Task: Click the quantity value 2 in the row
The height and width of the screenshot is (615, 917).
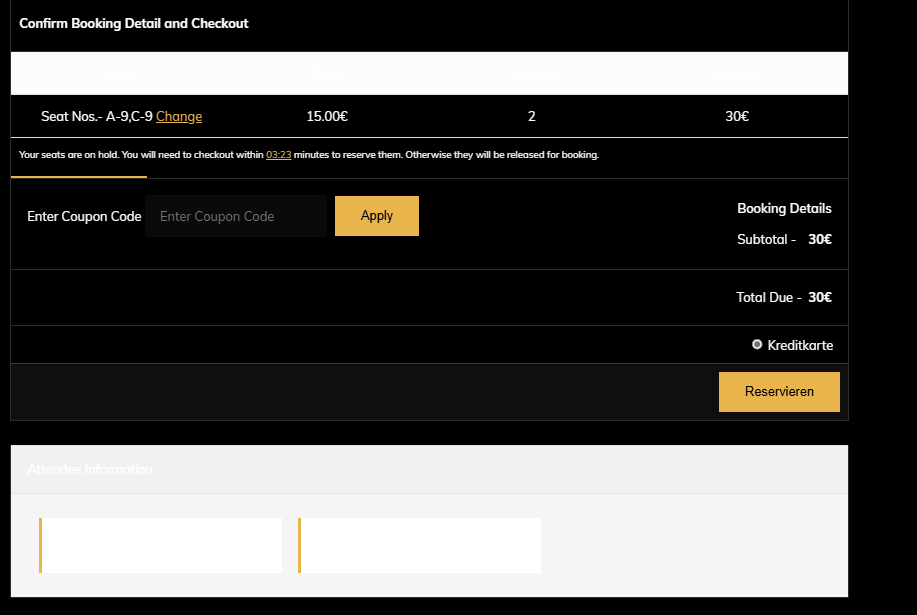Action: [x=531, y=116]
